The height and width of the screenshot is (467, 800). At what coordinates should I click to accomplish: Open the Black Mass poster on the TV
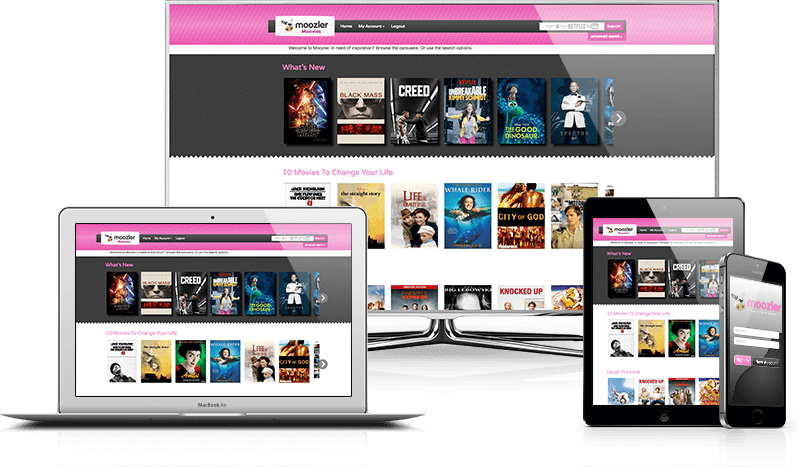[x=361, y=111]
